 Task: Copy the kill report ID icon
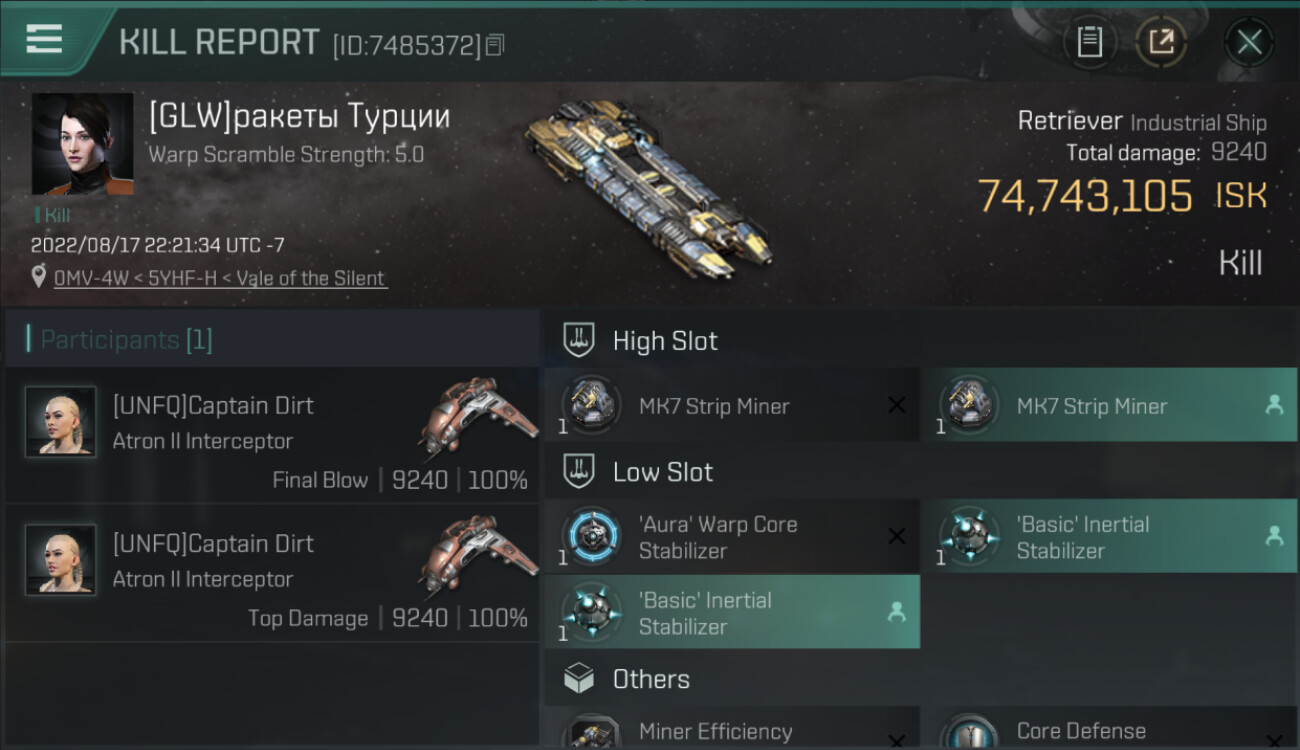coord(496,45)
